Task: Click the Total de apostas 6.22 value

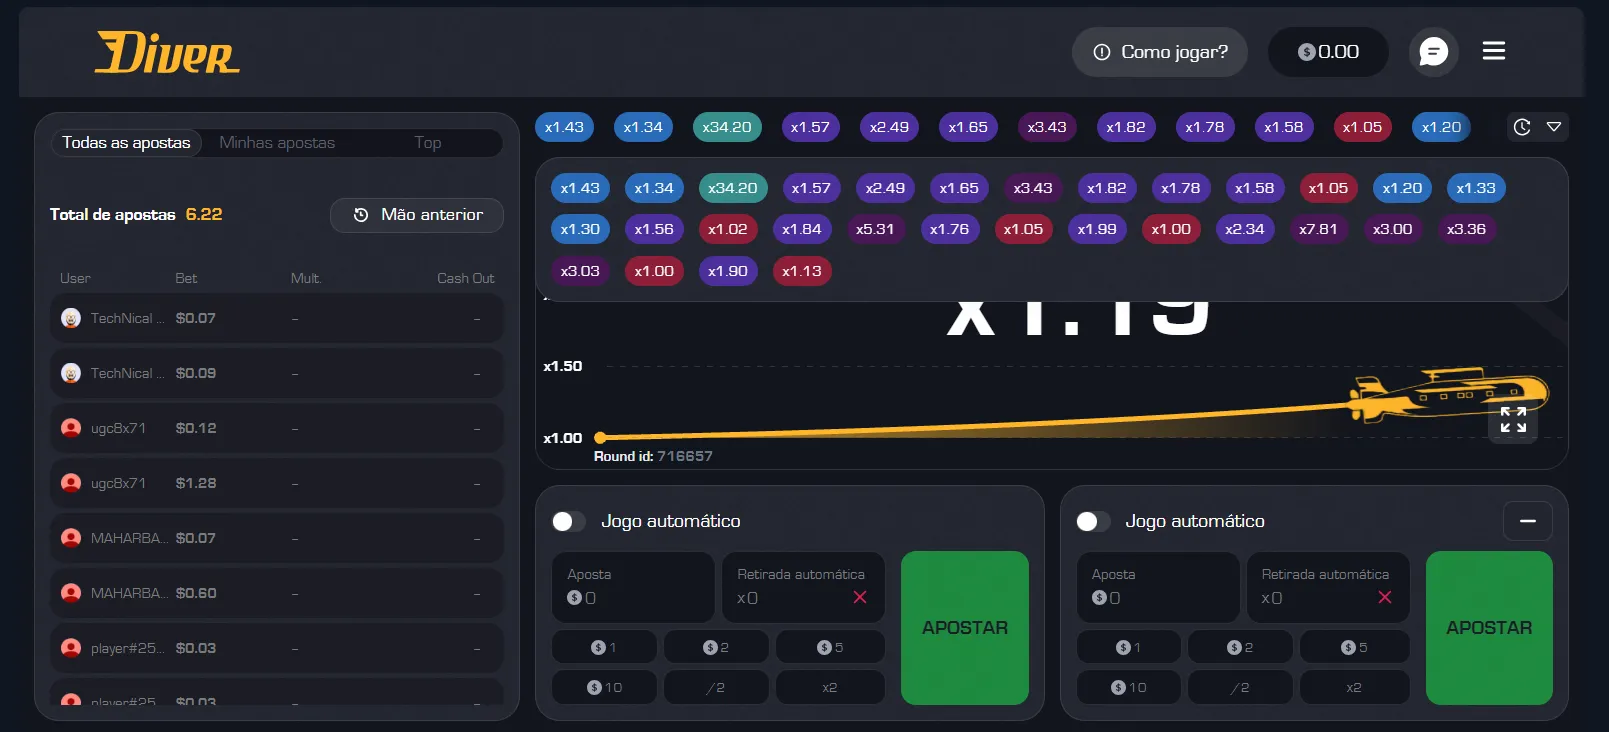Action: pos(204,214)
